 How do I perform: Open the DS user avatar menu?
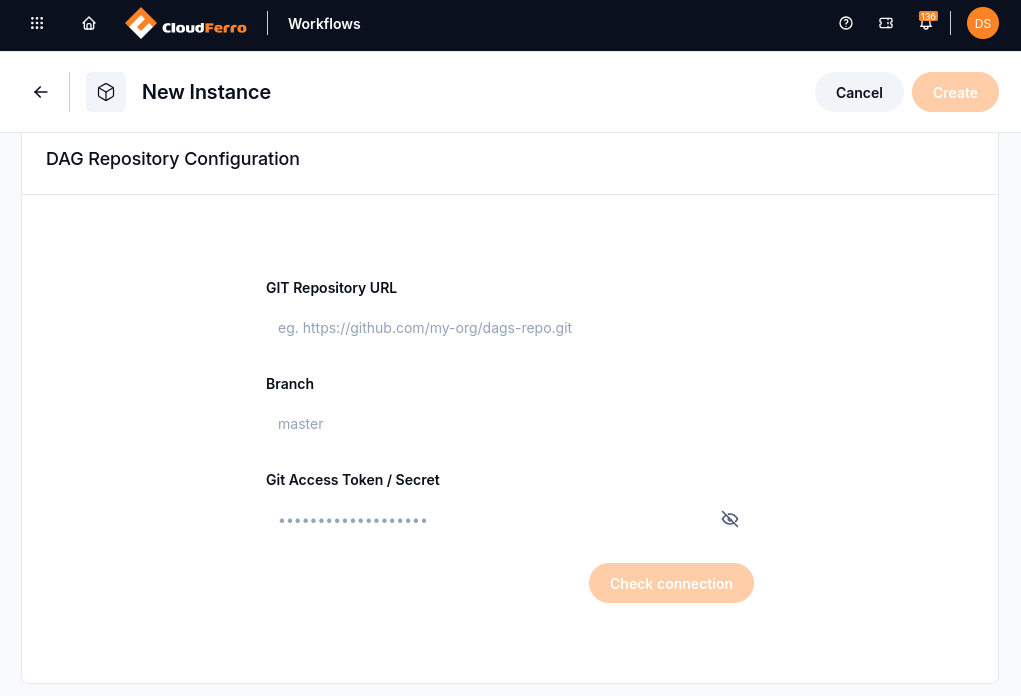(x=983, y=23)
